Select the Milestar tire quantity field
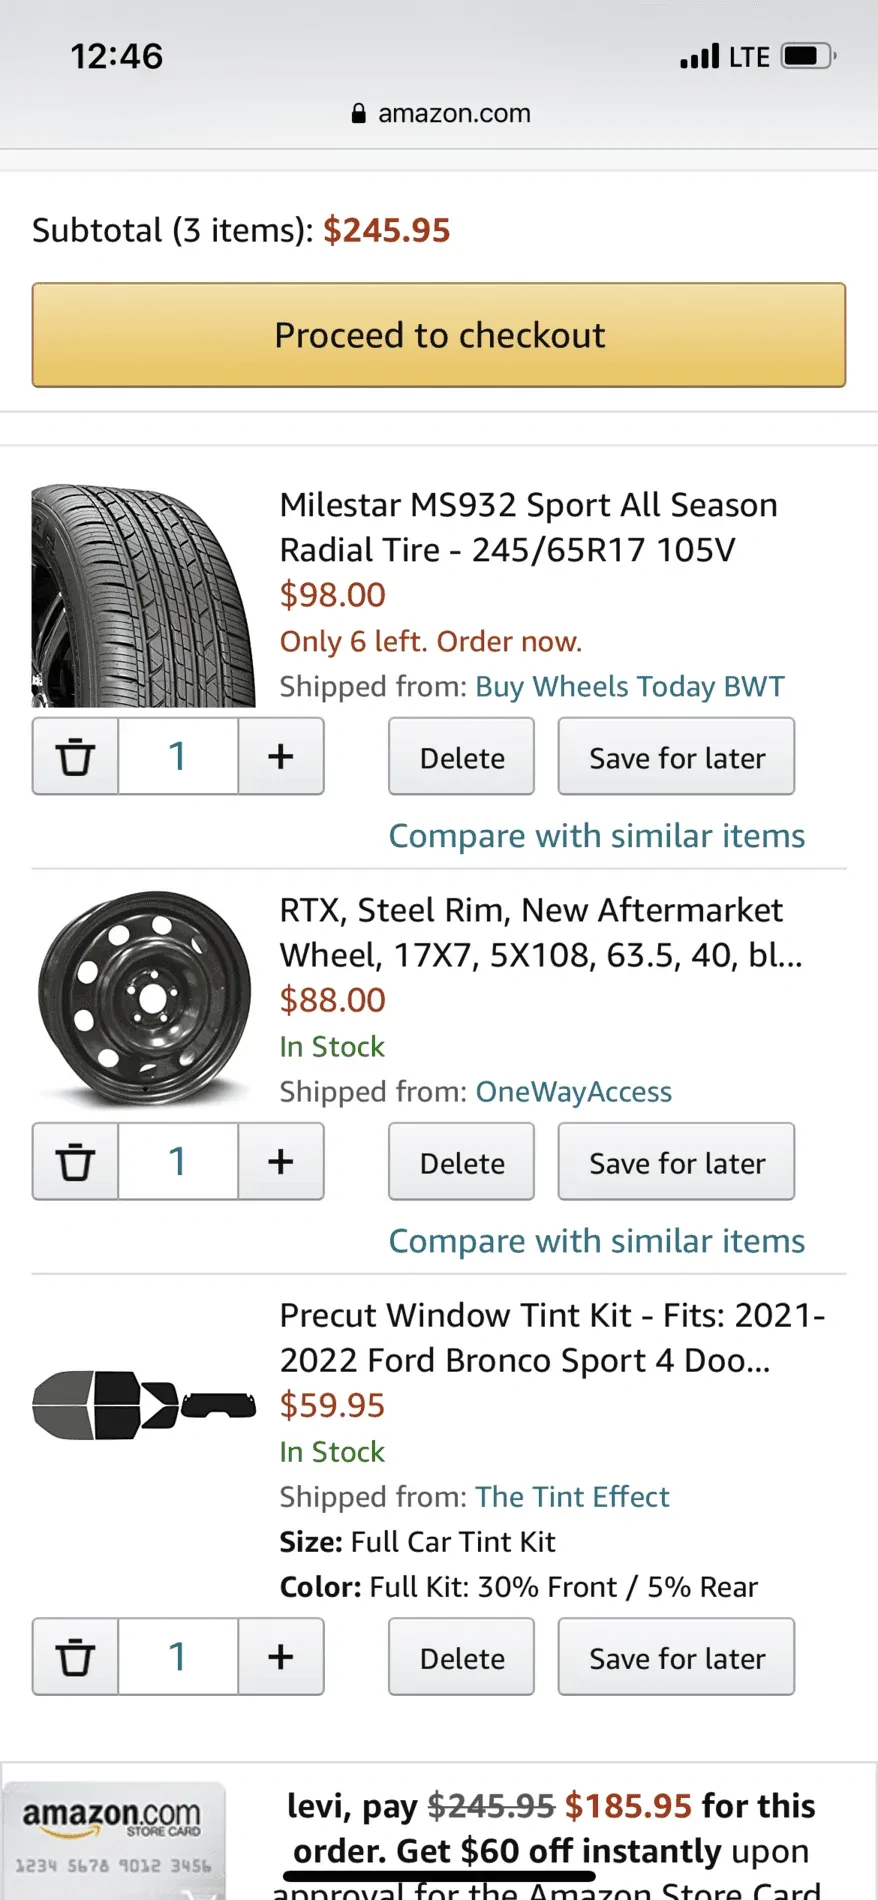Viewport: 878px width, 1900px height. 178,757
